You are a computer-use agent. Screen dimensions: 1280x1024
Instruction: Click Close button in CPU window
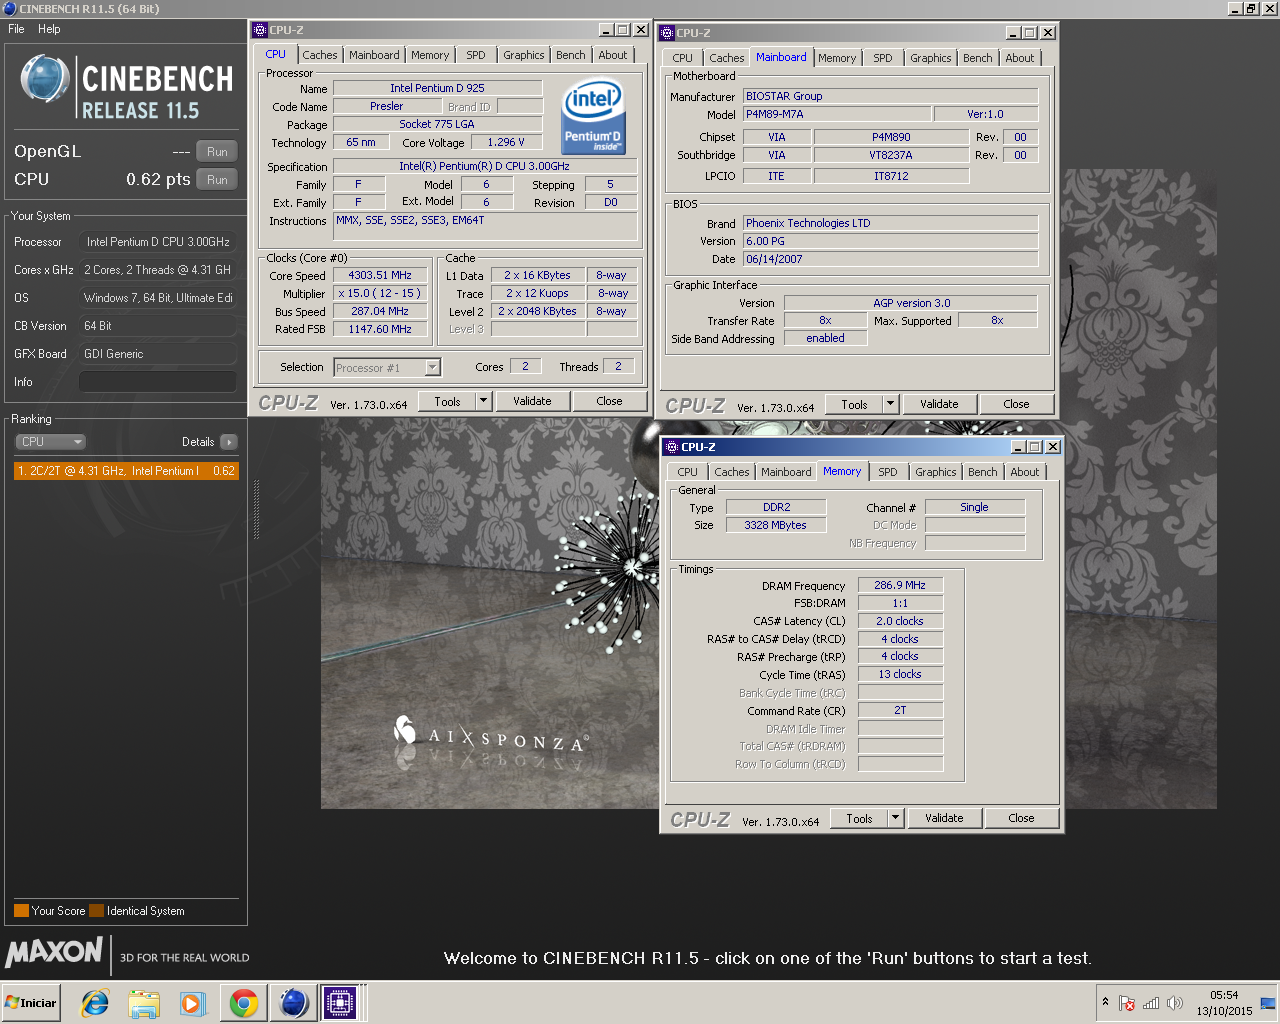pos(609,401)
